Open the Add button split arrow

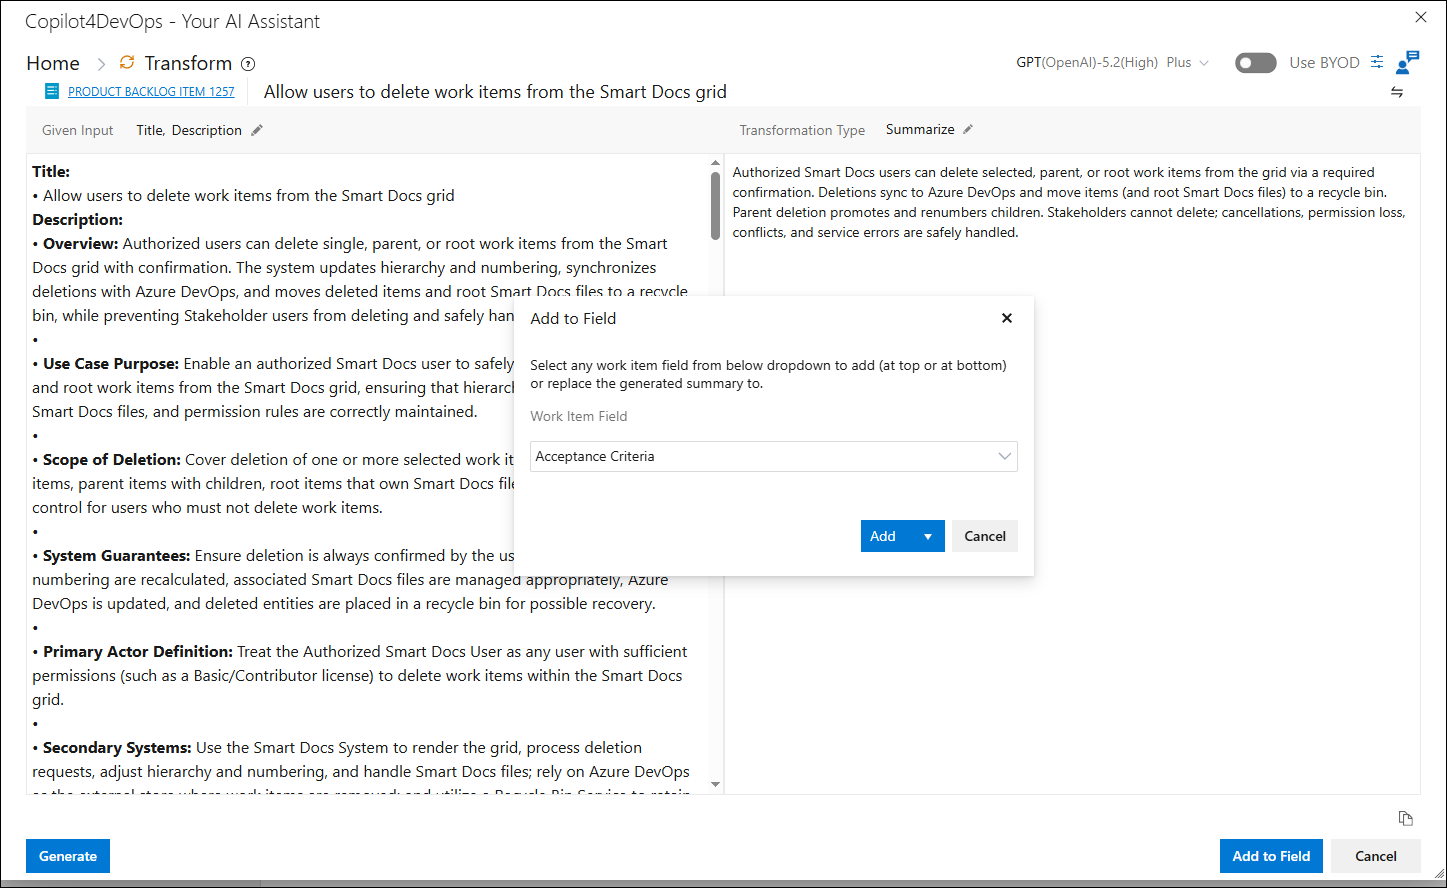(928, 536)
